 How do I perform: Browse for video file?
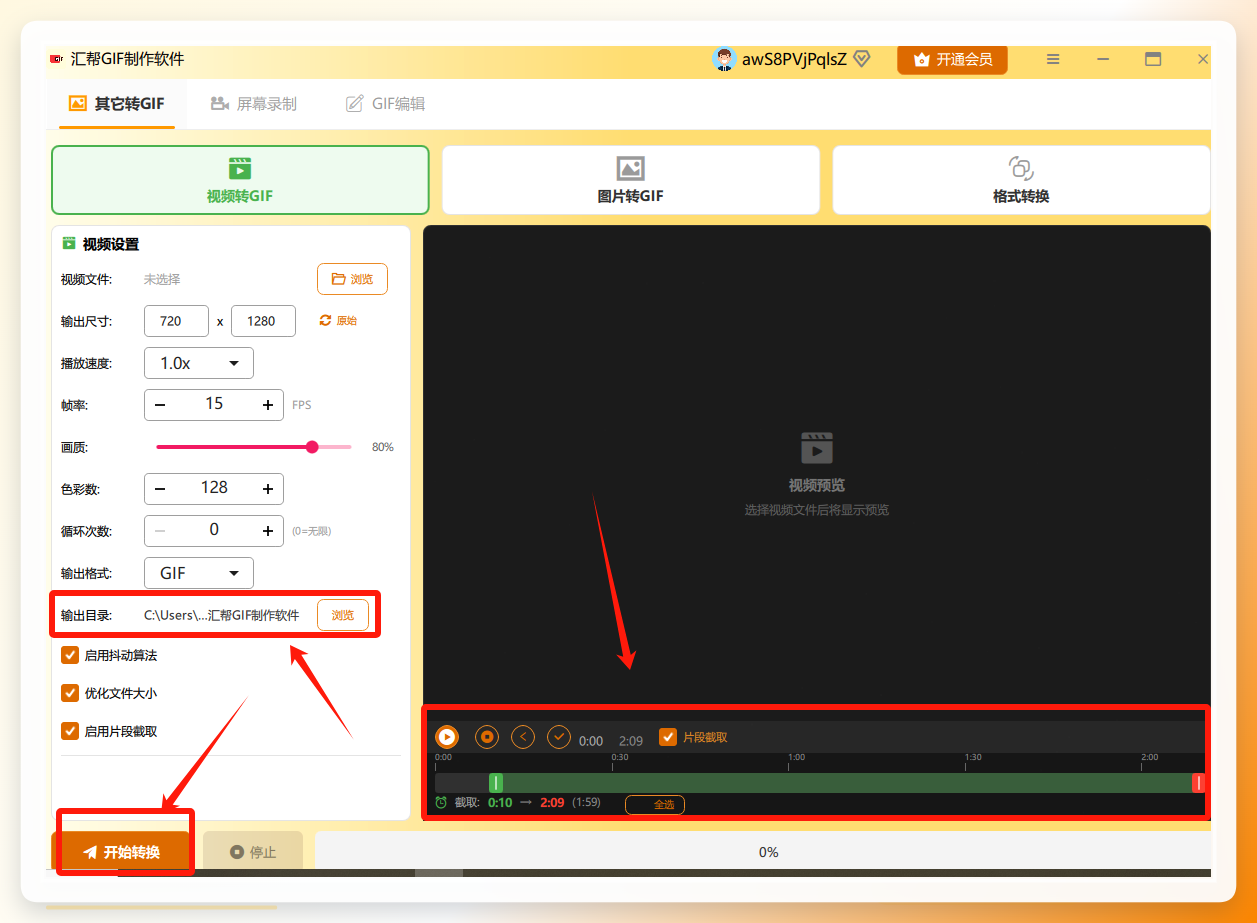(x=352, y=279)
